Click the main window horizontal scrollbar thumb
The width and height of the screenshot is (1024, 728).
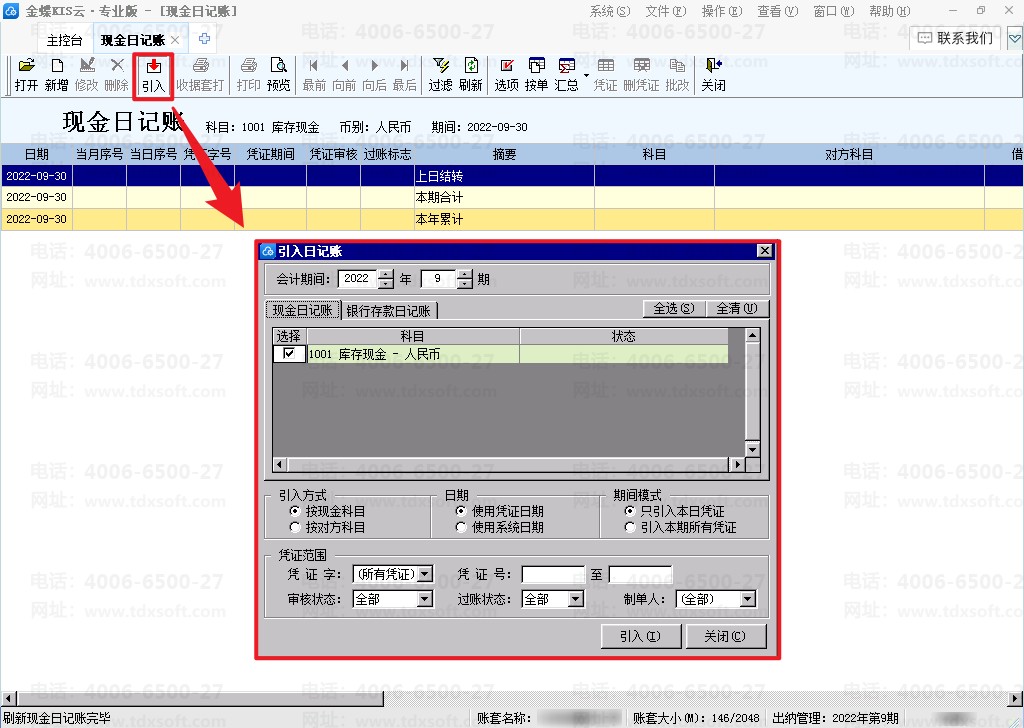point(200,699)
